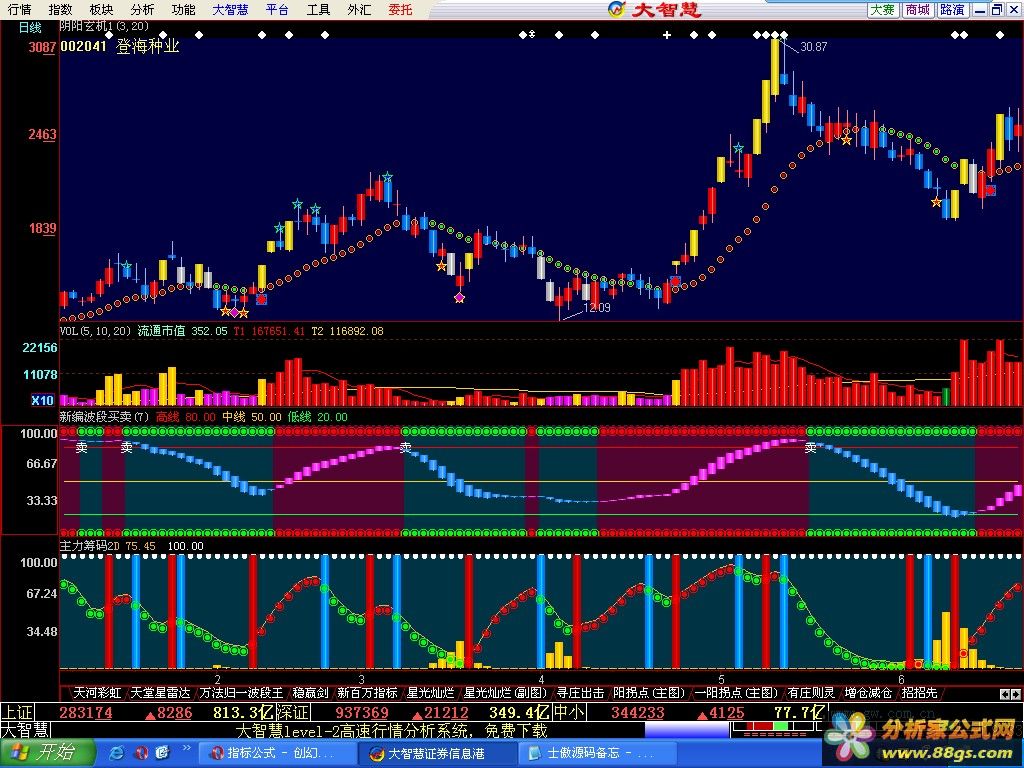Screen dimensions: 1024x768
Task: Open the 指数 menu
Action: tap(61, 9)
